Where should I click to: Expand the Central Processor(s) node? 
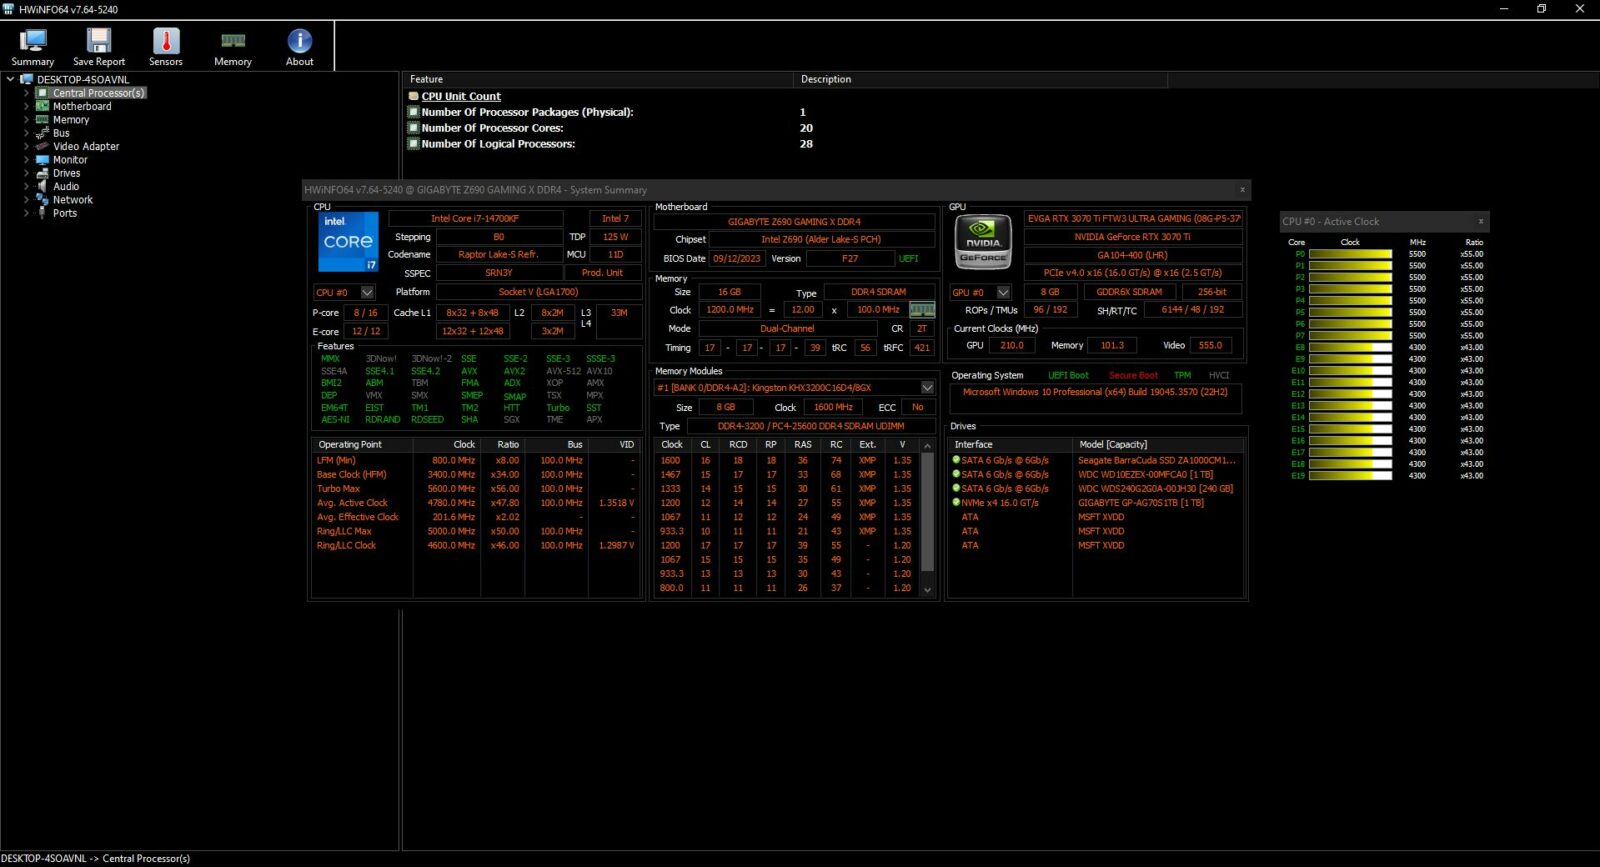[x=27, y=93]
